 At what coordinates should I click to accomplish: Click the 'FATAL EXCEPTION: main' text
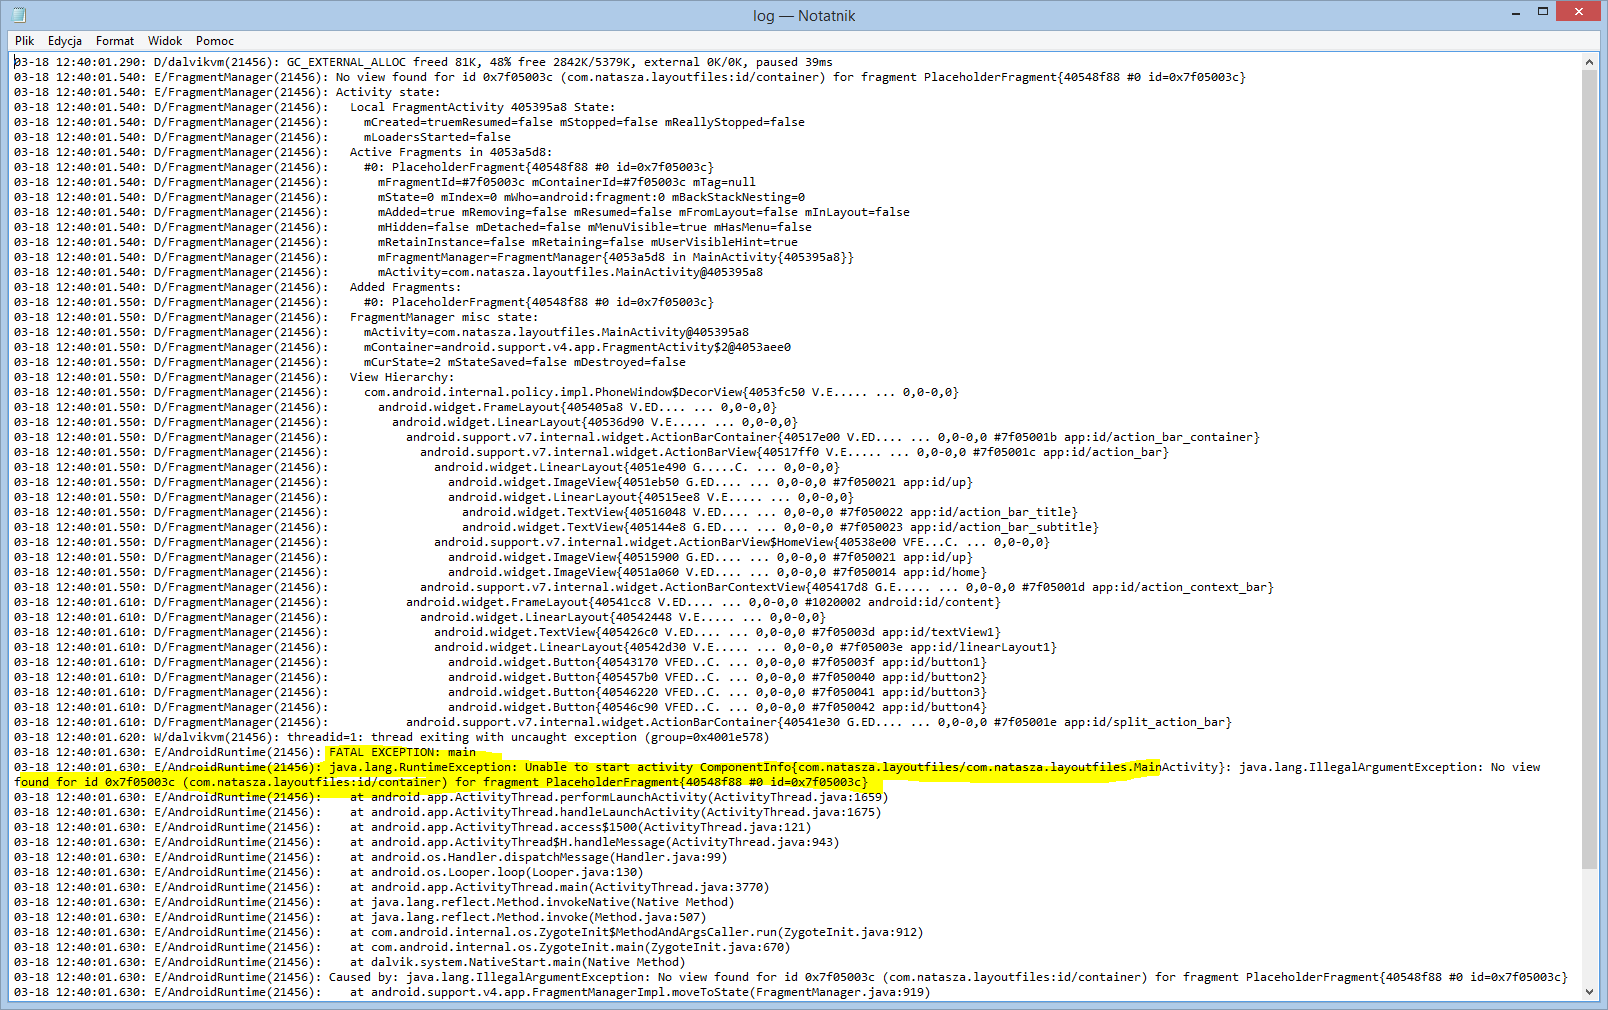pyautogui.click(x=402, y=752)
